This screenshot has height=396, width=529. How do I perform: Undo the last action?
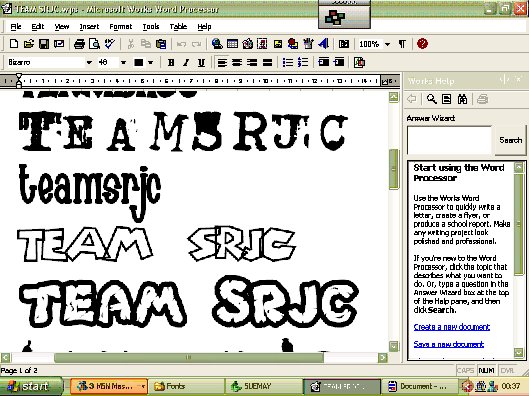point(181,44)
